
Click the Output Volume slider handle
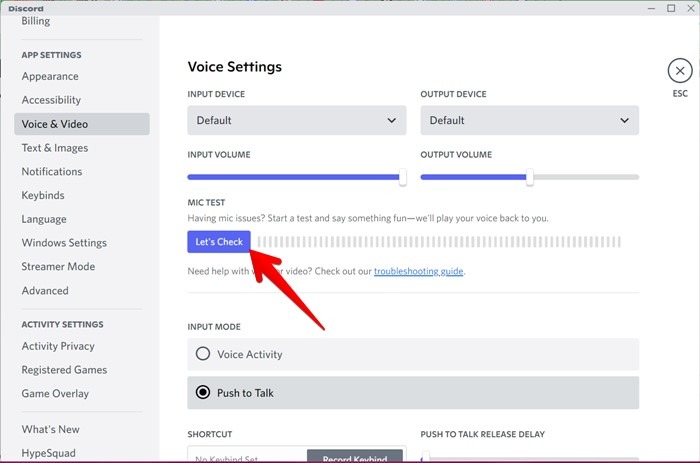(529, 177)
